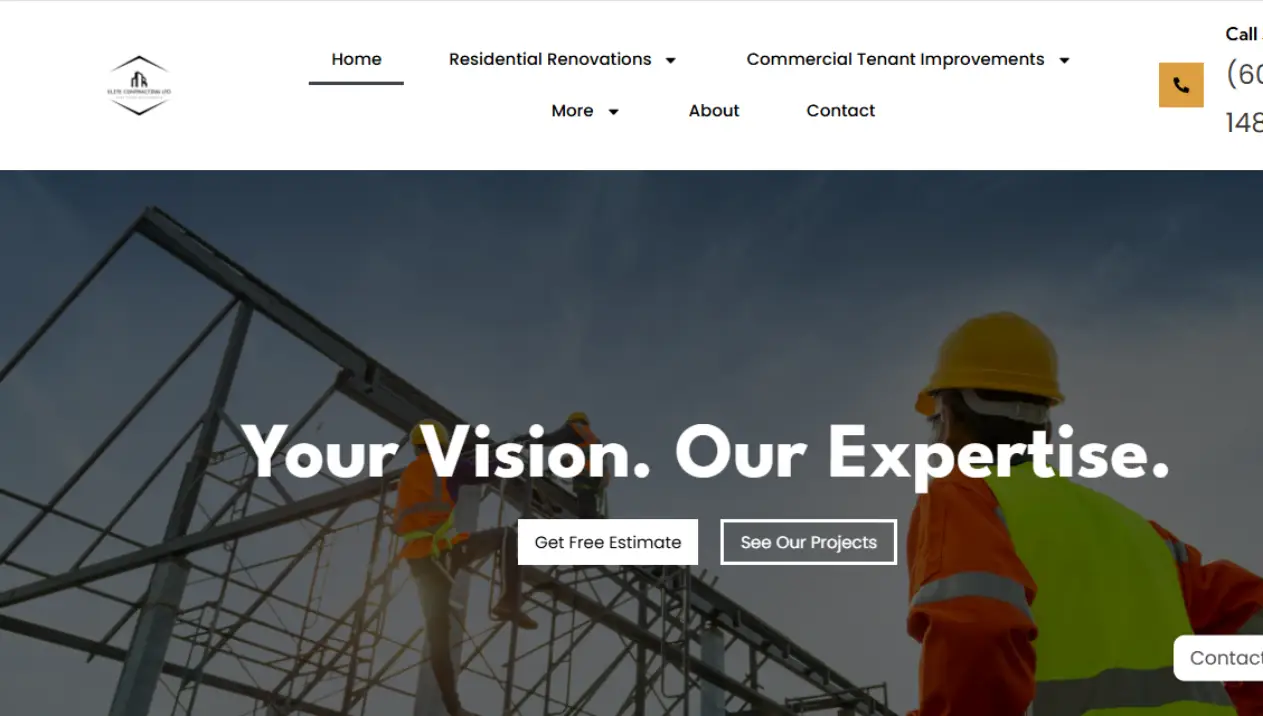Viewport: 1263px width, 716px height.
Task: Open the Home menu item
Action: [356, 59]
